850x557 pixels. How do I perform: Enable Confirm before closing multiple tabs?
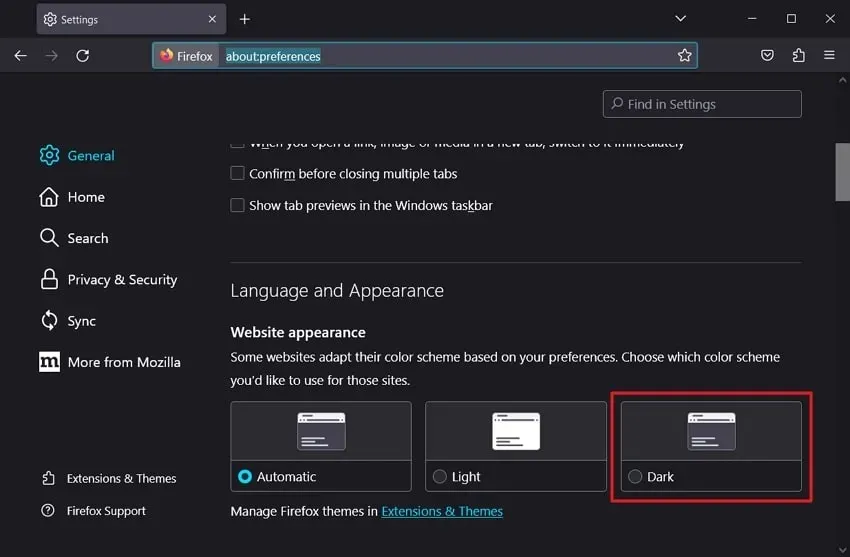pos(237,173)
